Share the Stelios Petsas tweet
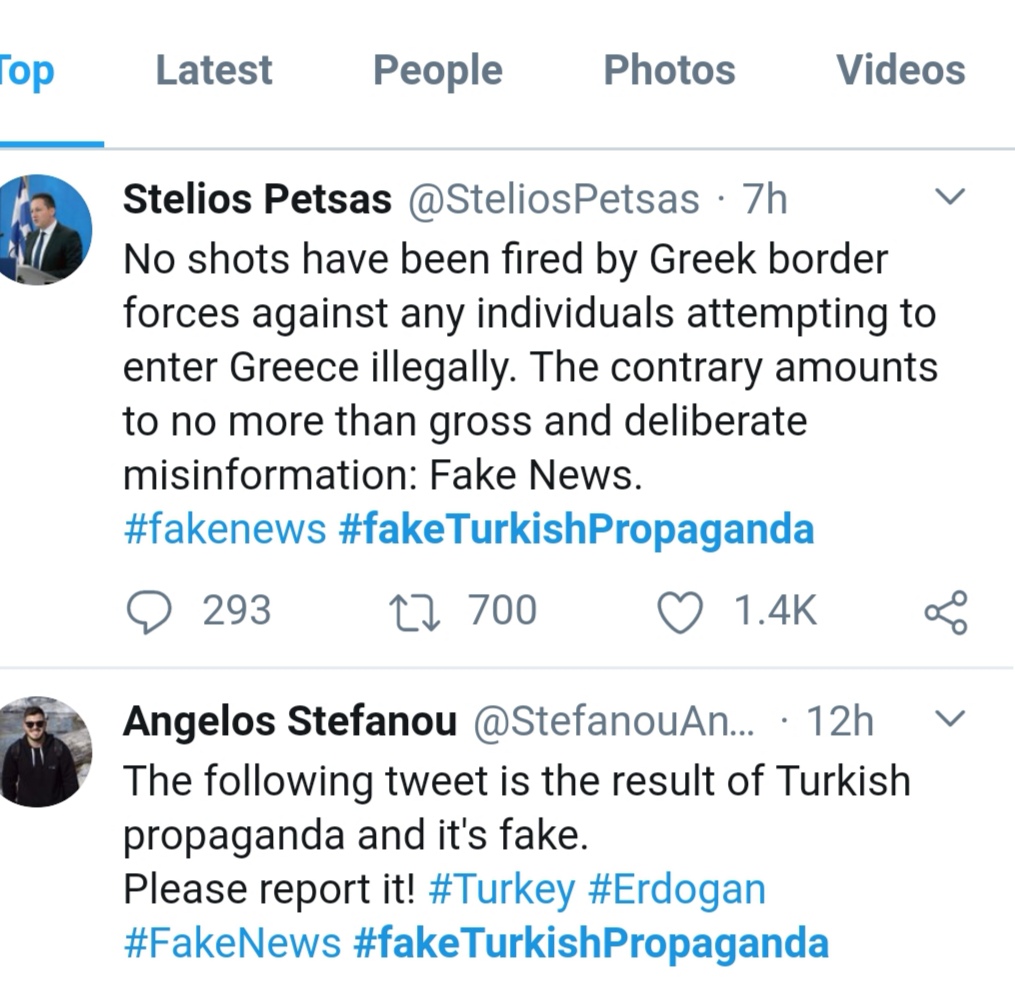Screen dimensions: 1015x983 945,612
